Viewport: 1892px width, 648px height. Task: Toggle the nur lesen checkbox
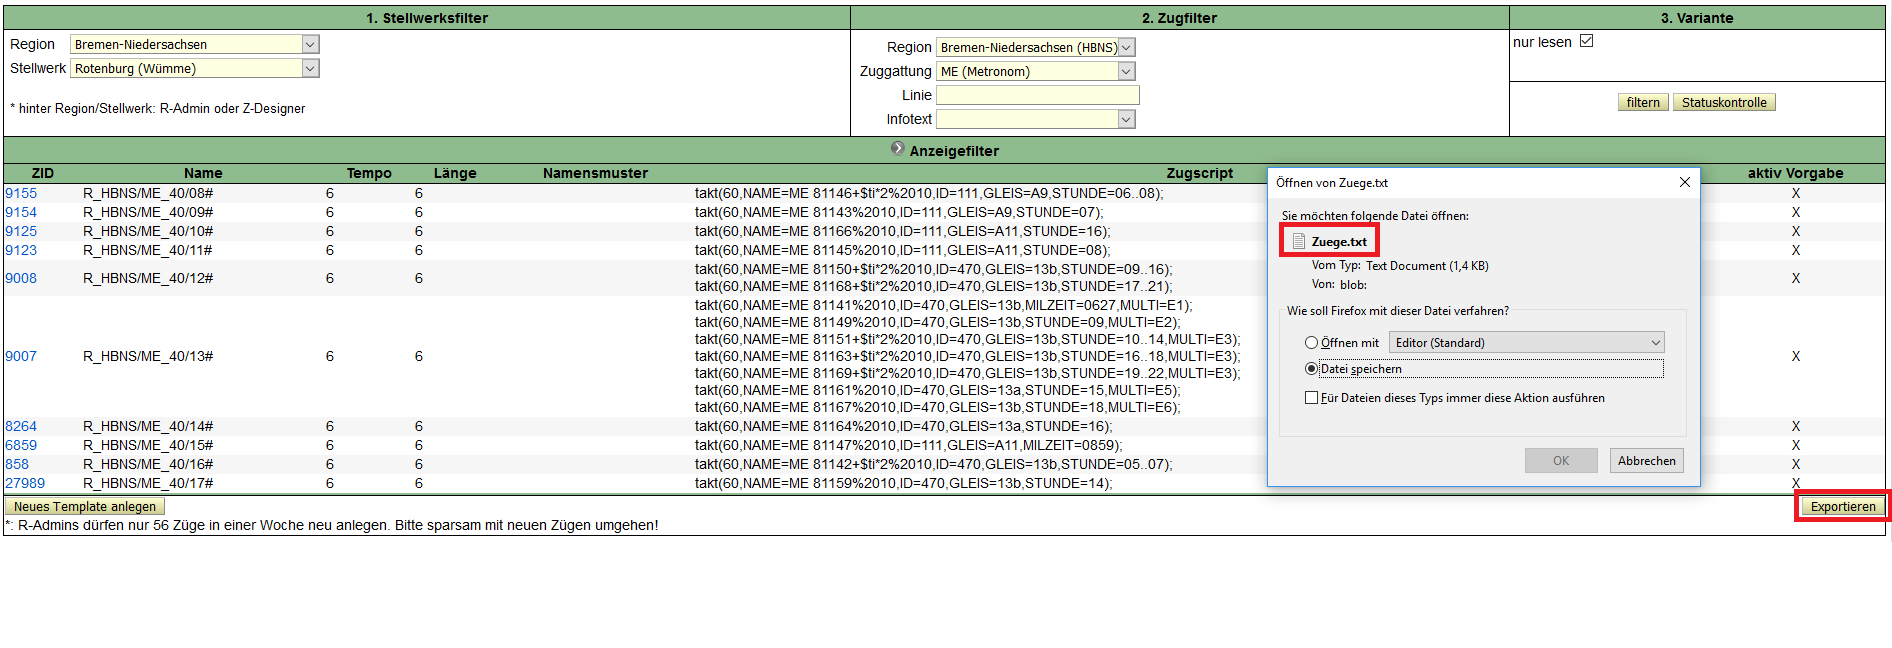[1586, 41]
